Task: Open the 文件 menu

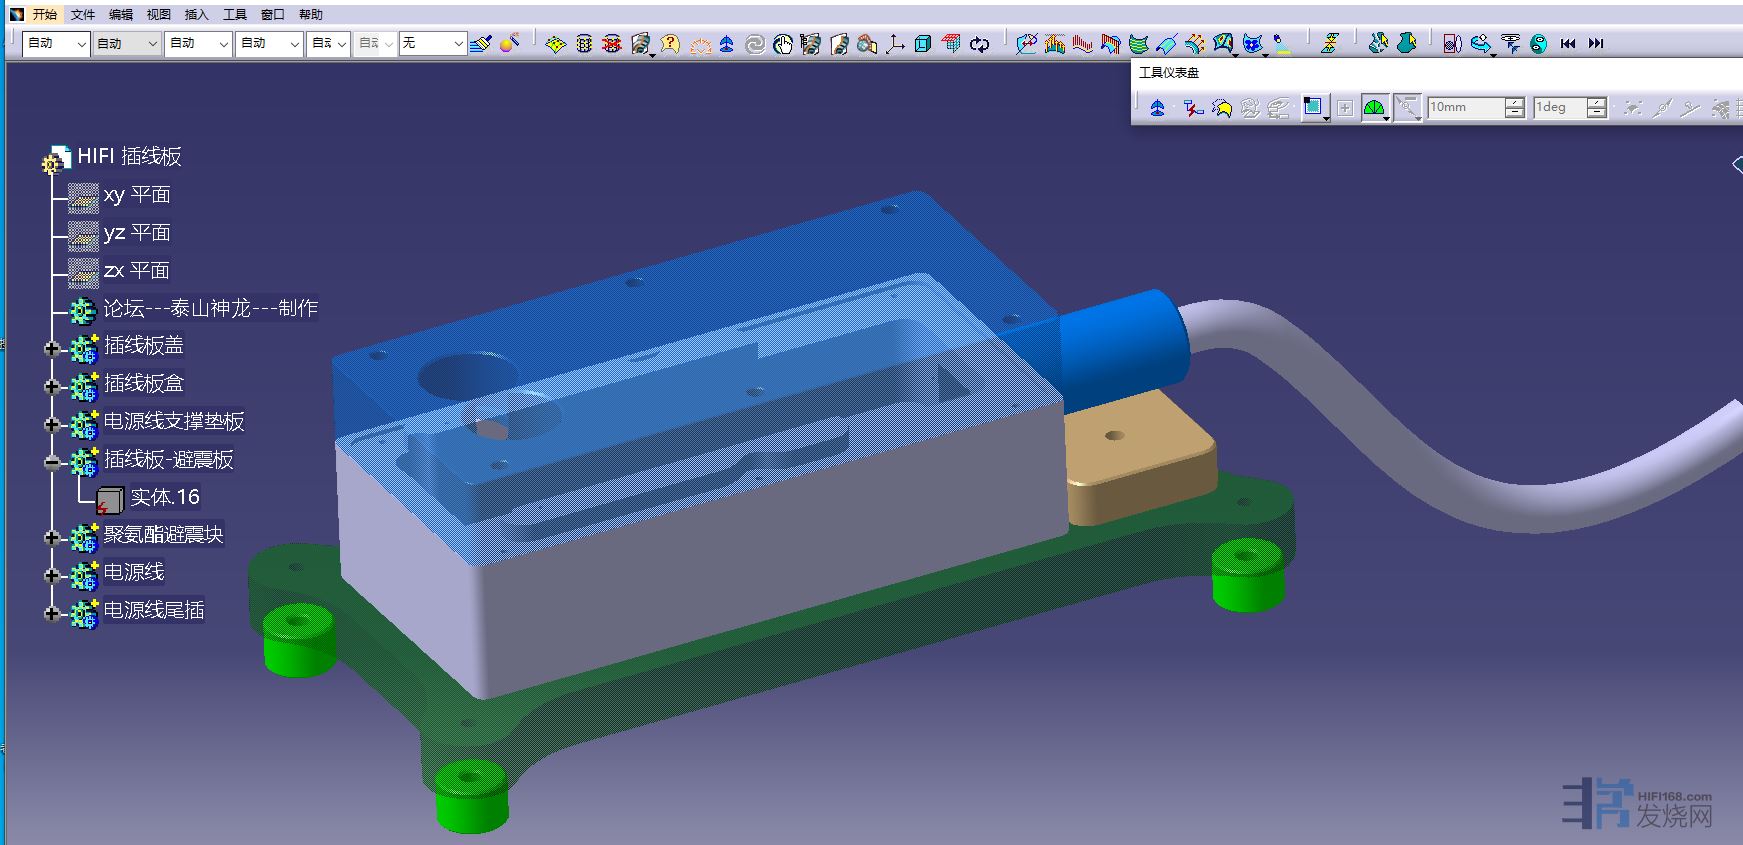Action: point(82,15)
